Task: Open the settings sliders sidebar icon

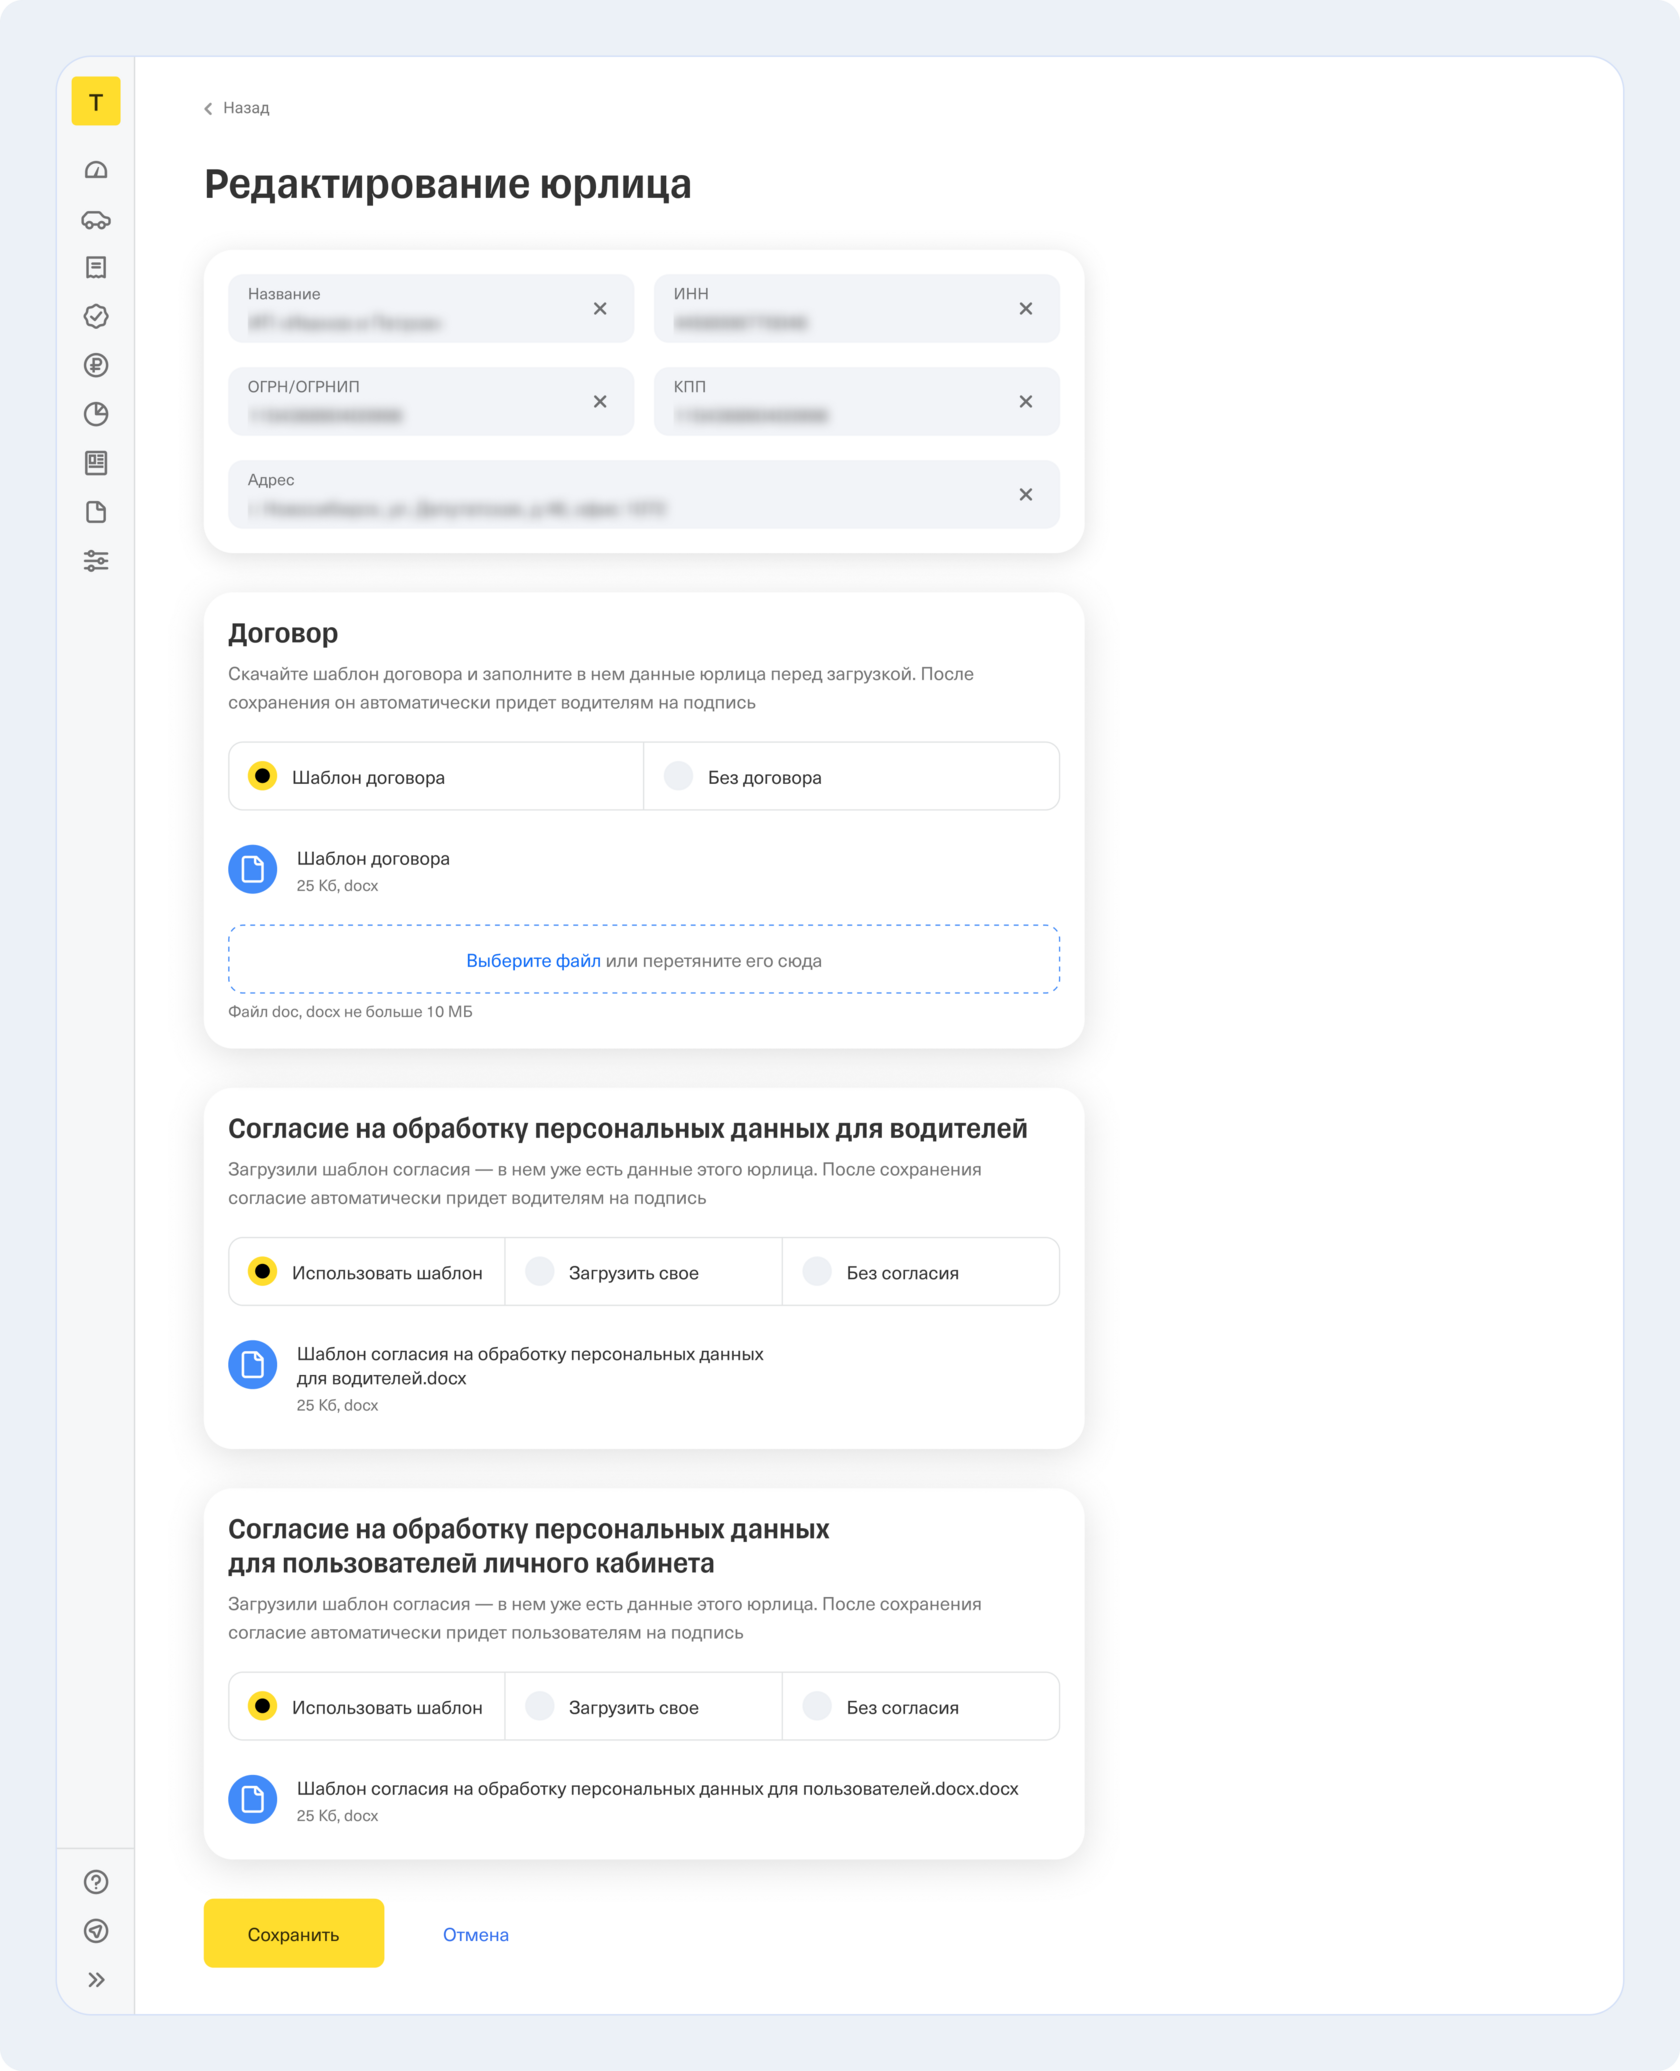Action: 96,561
